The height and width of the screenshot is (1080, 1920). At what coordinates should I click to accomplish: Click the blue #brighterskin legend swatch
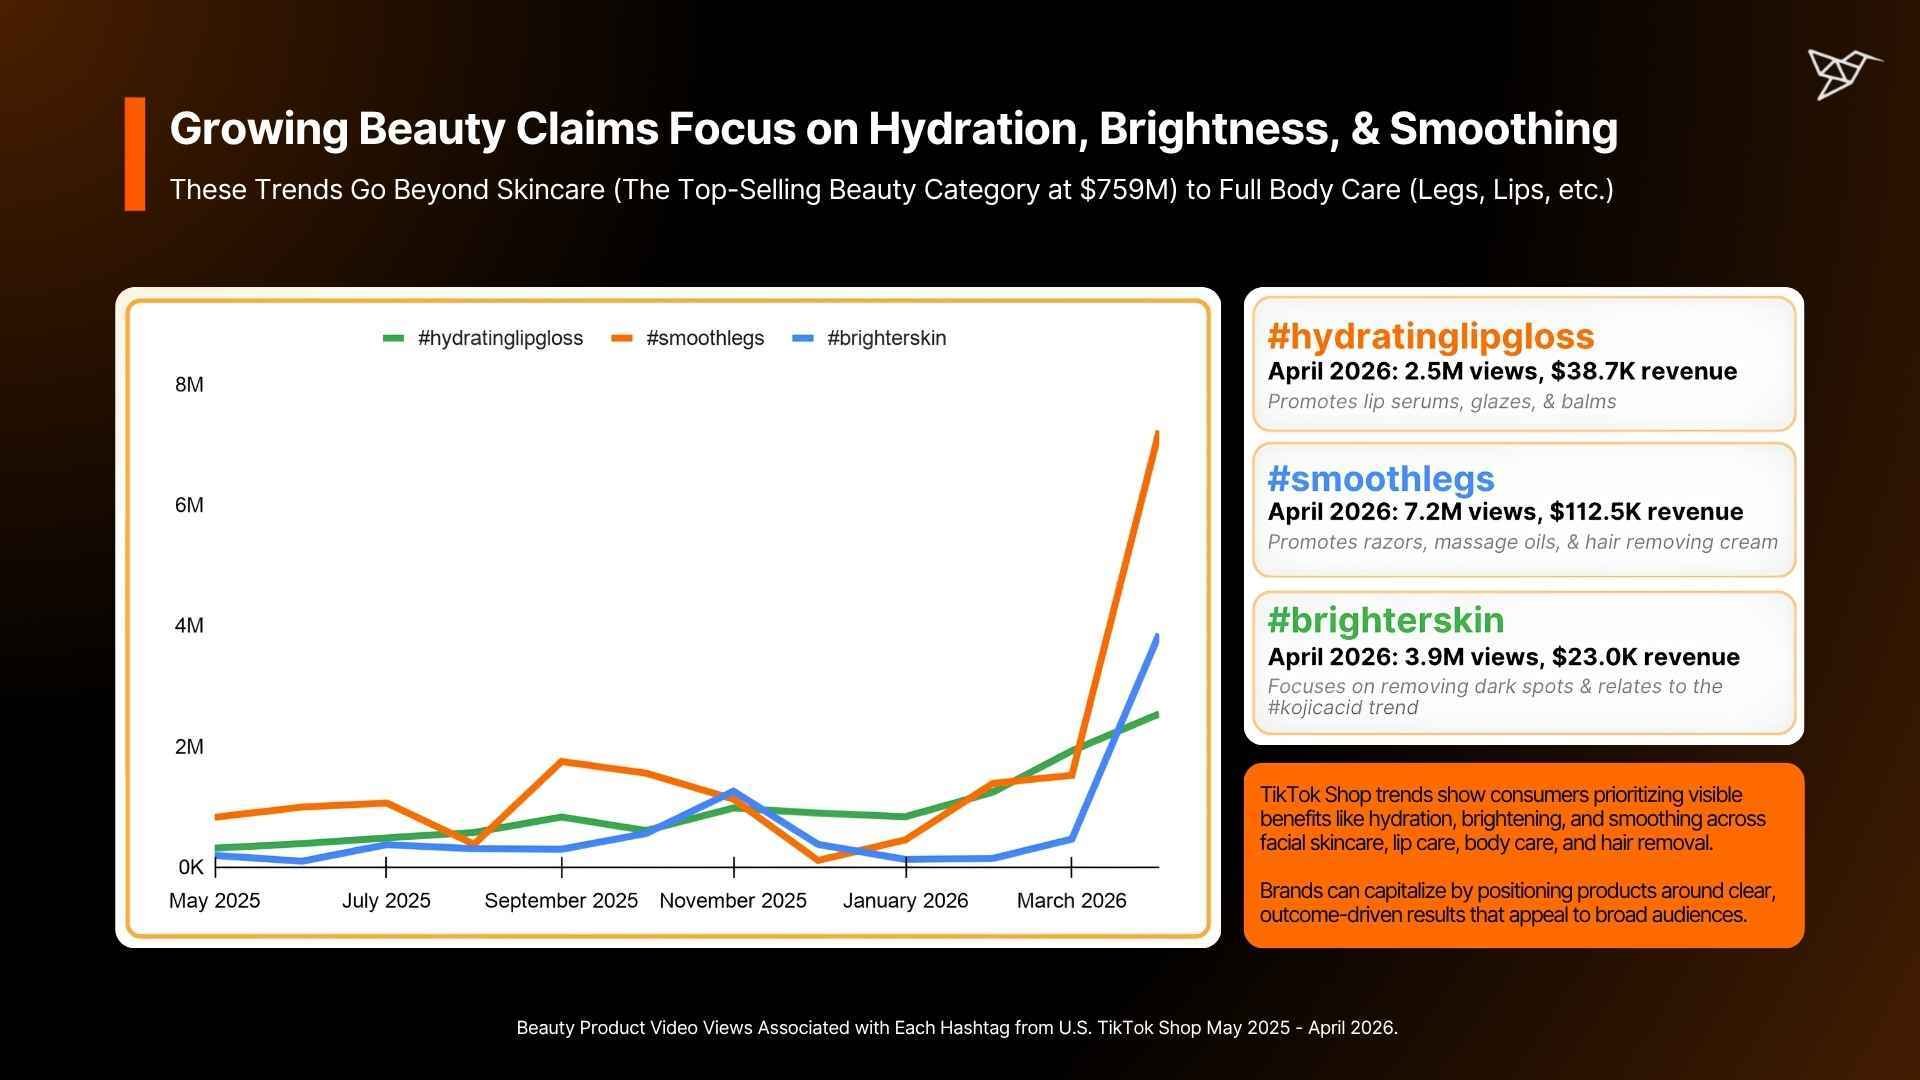click(x=803, y=339)
